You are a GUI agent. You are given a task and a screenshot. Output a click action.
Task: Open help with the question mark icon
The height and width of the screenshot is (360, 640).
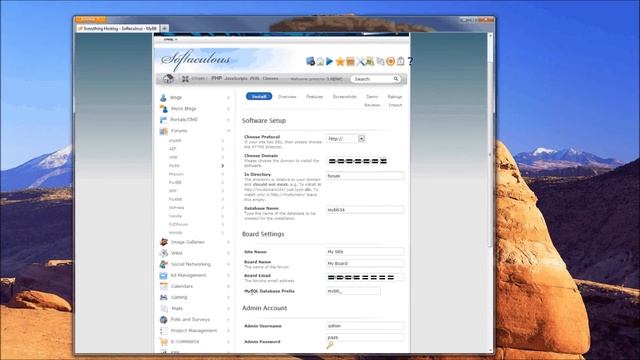coord(410,61)
